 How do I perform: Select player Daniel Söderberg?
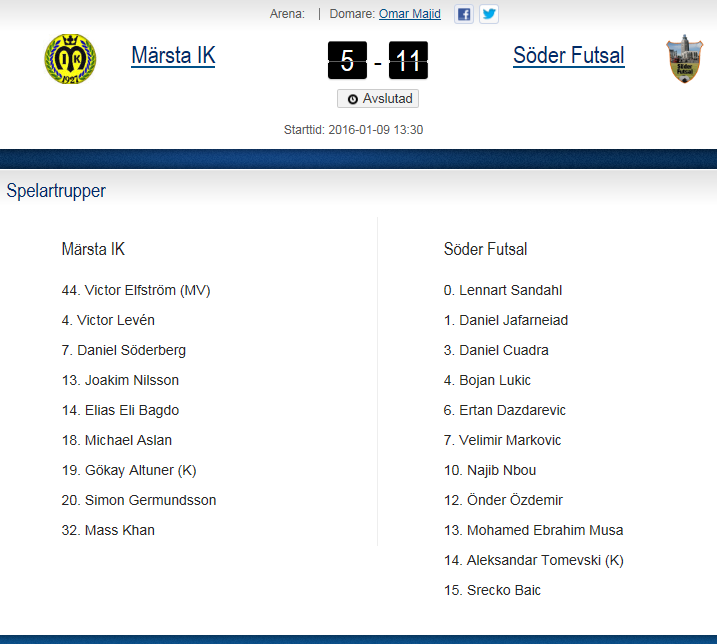pyautogui.click(x=124, y=351)
